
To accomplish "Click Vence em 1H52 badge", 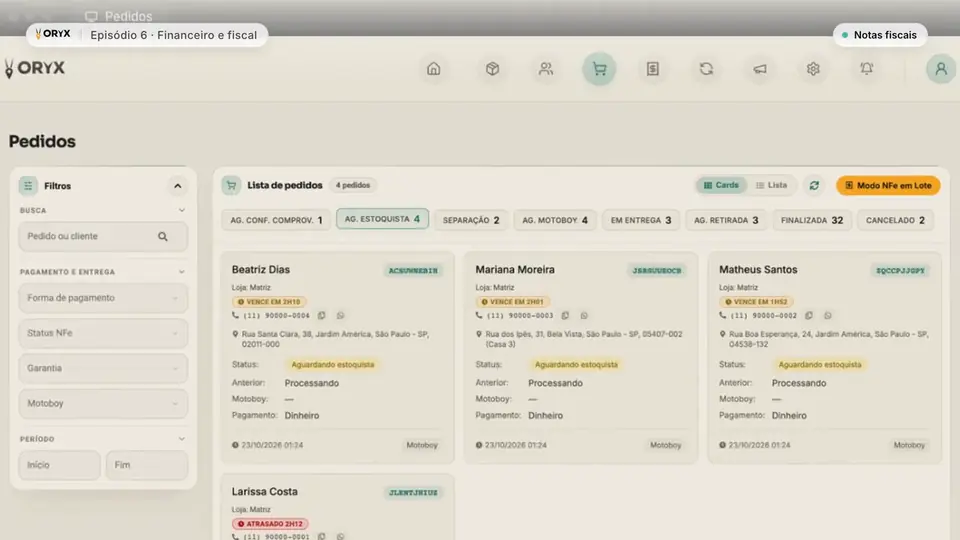I will coord(757,302).
